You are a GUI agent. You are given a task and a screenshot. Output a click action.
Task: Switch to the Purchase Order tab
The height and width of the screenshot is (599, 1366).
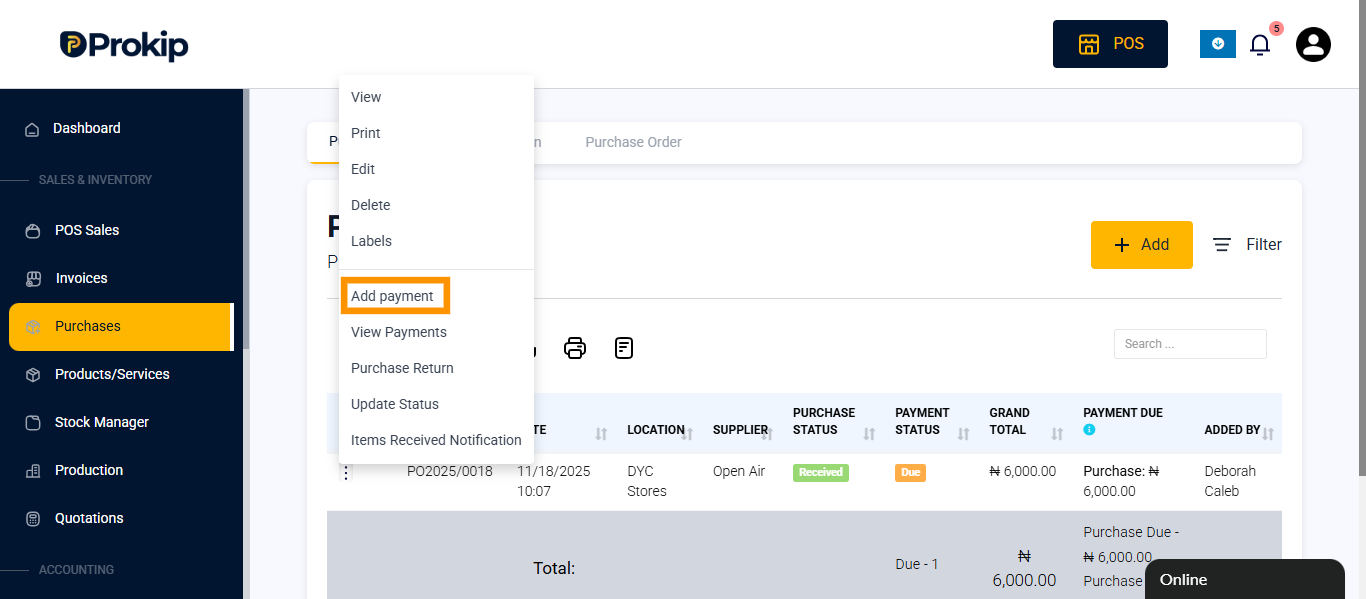click(x=633, y=142)
